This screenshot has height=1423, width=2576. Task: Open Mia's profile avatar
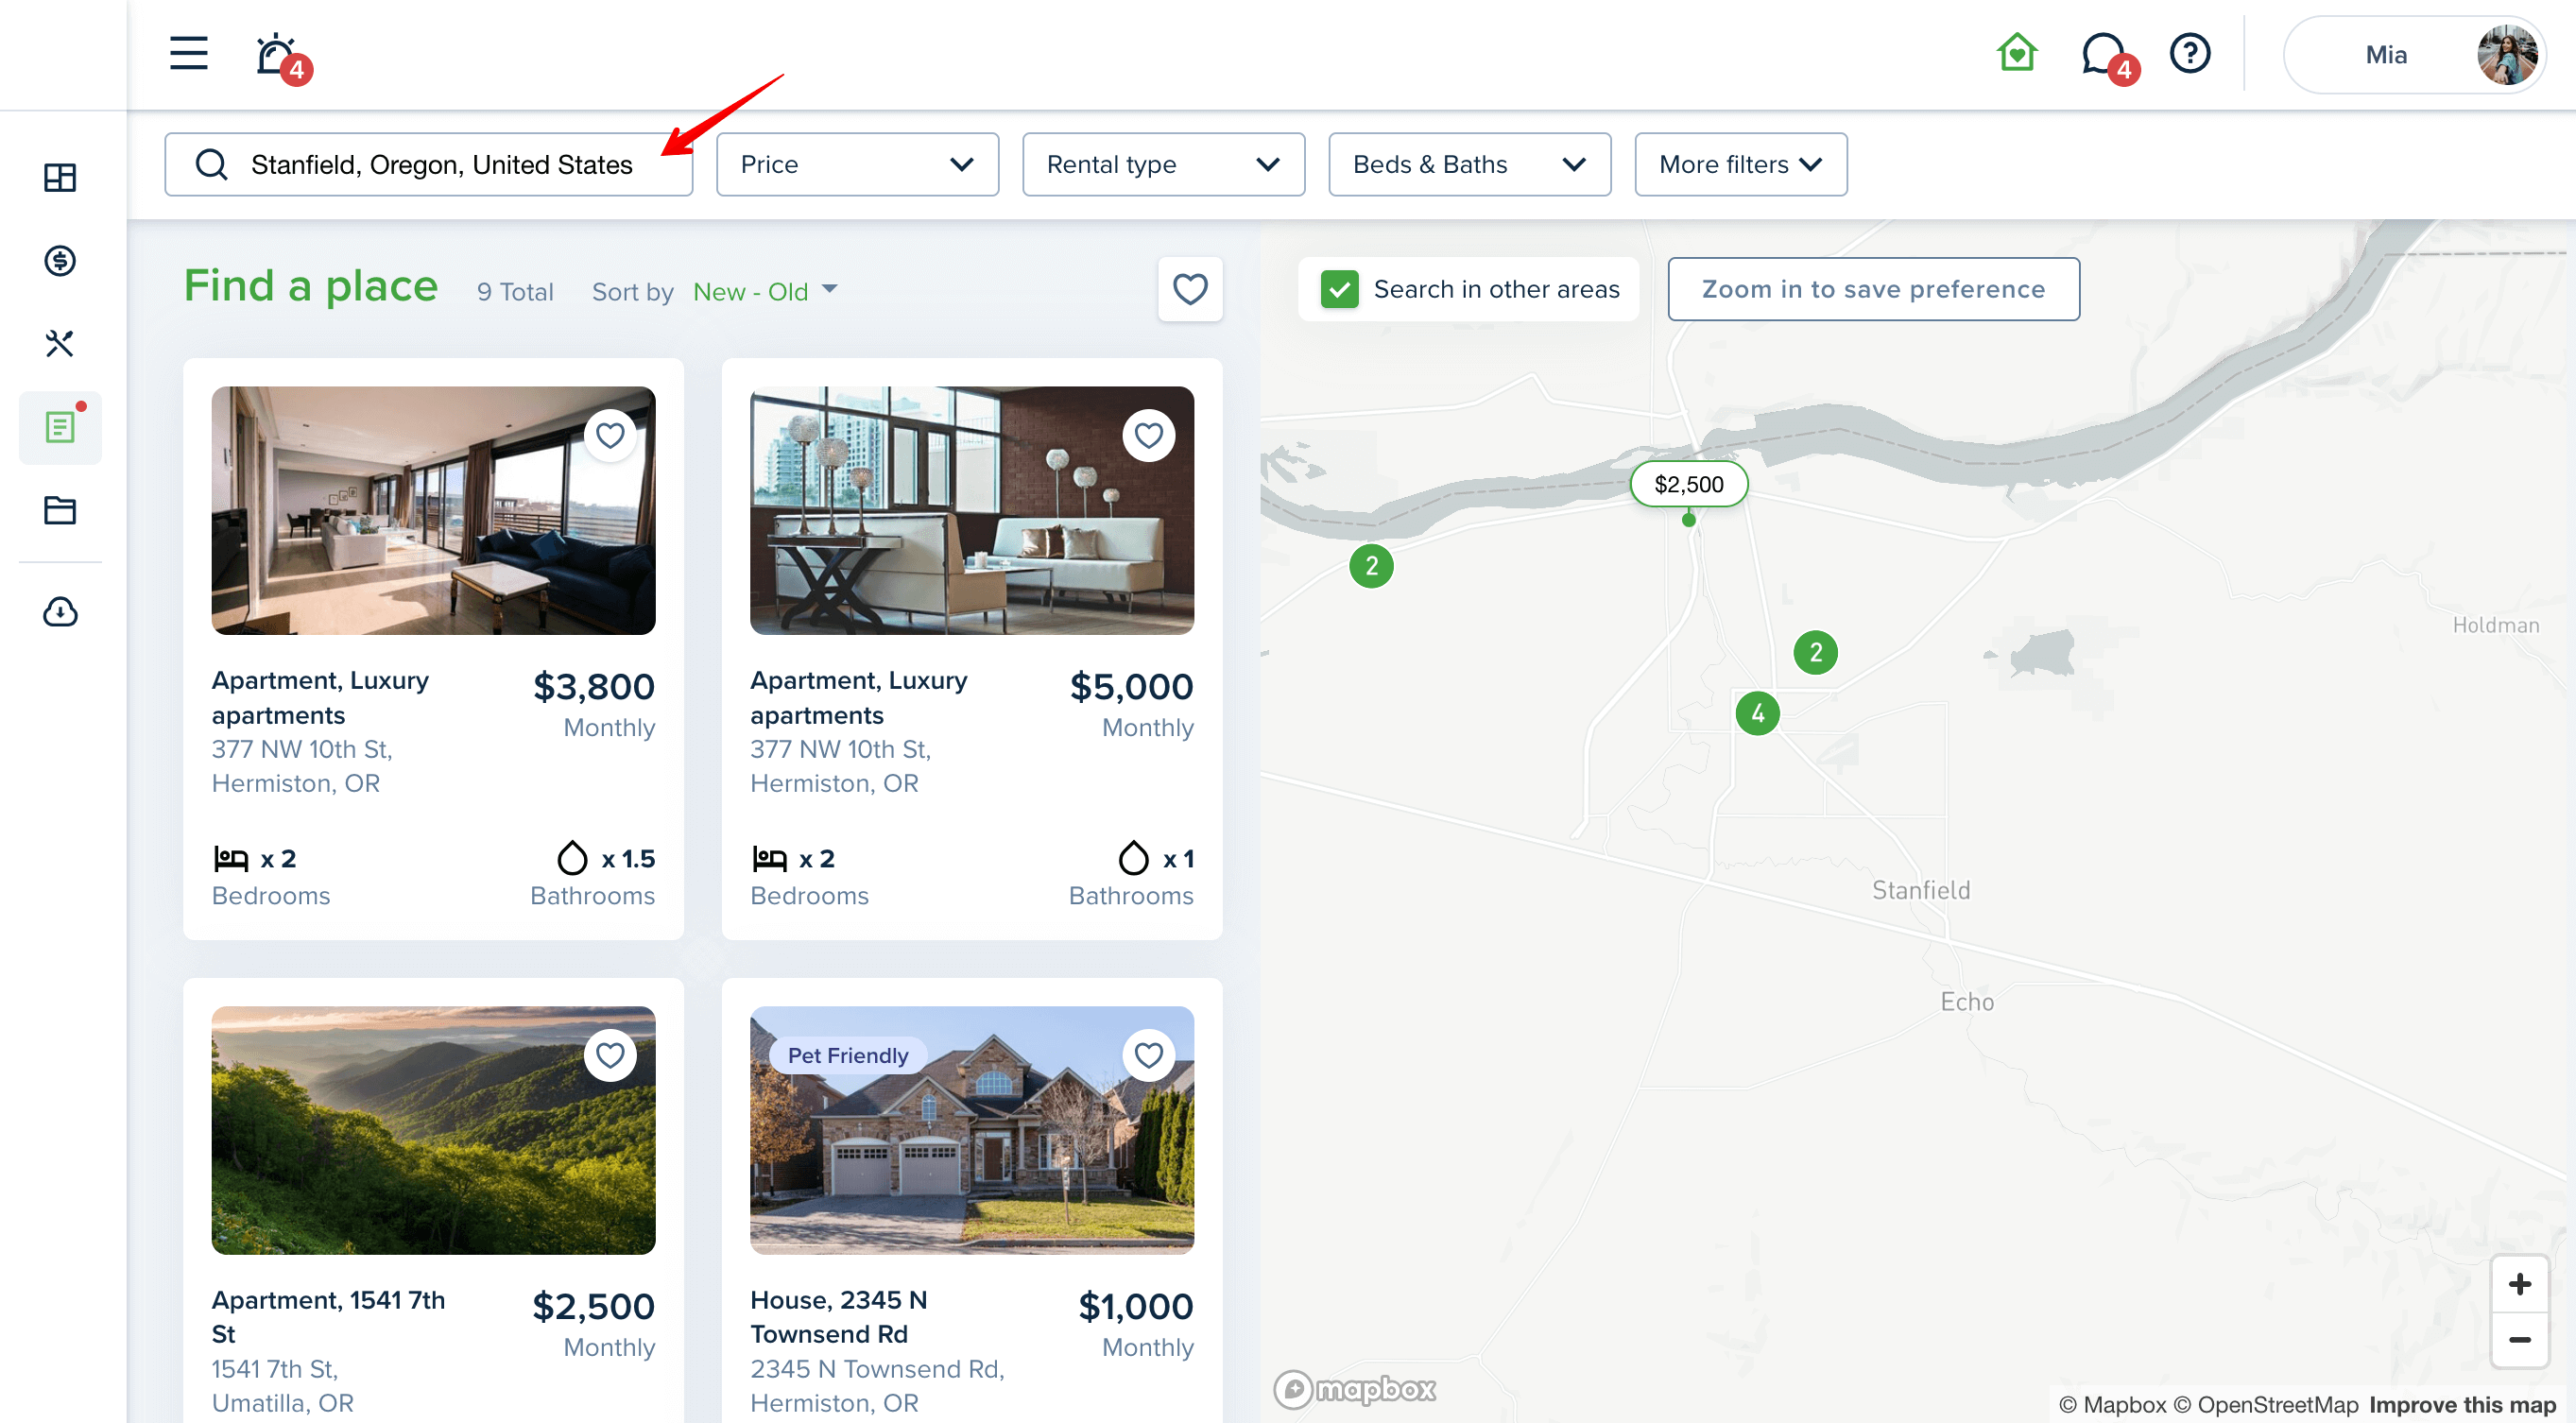[x=2506, y=55]
